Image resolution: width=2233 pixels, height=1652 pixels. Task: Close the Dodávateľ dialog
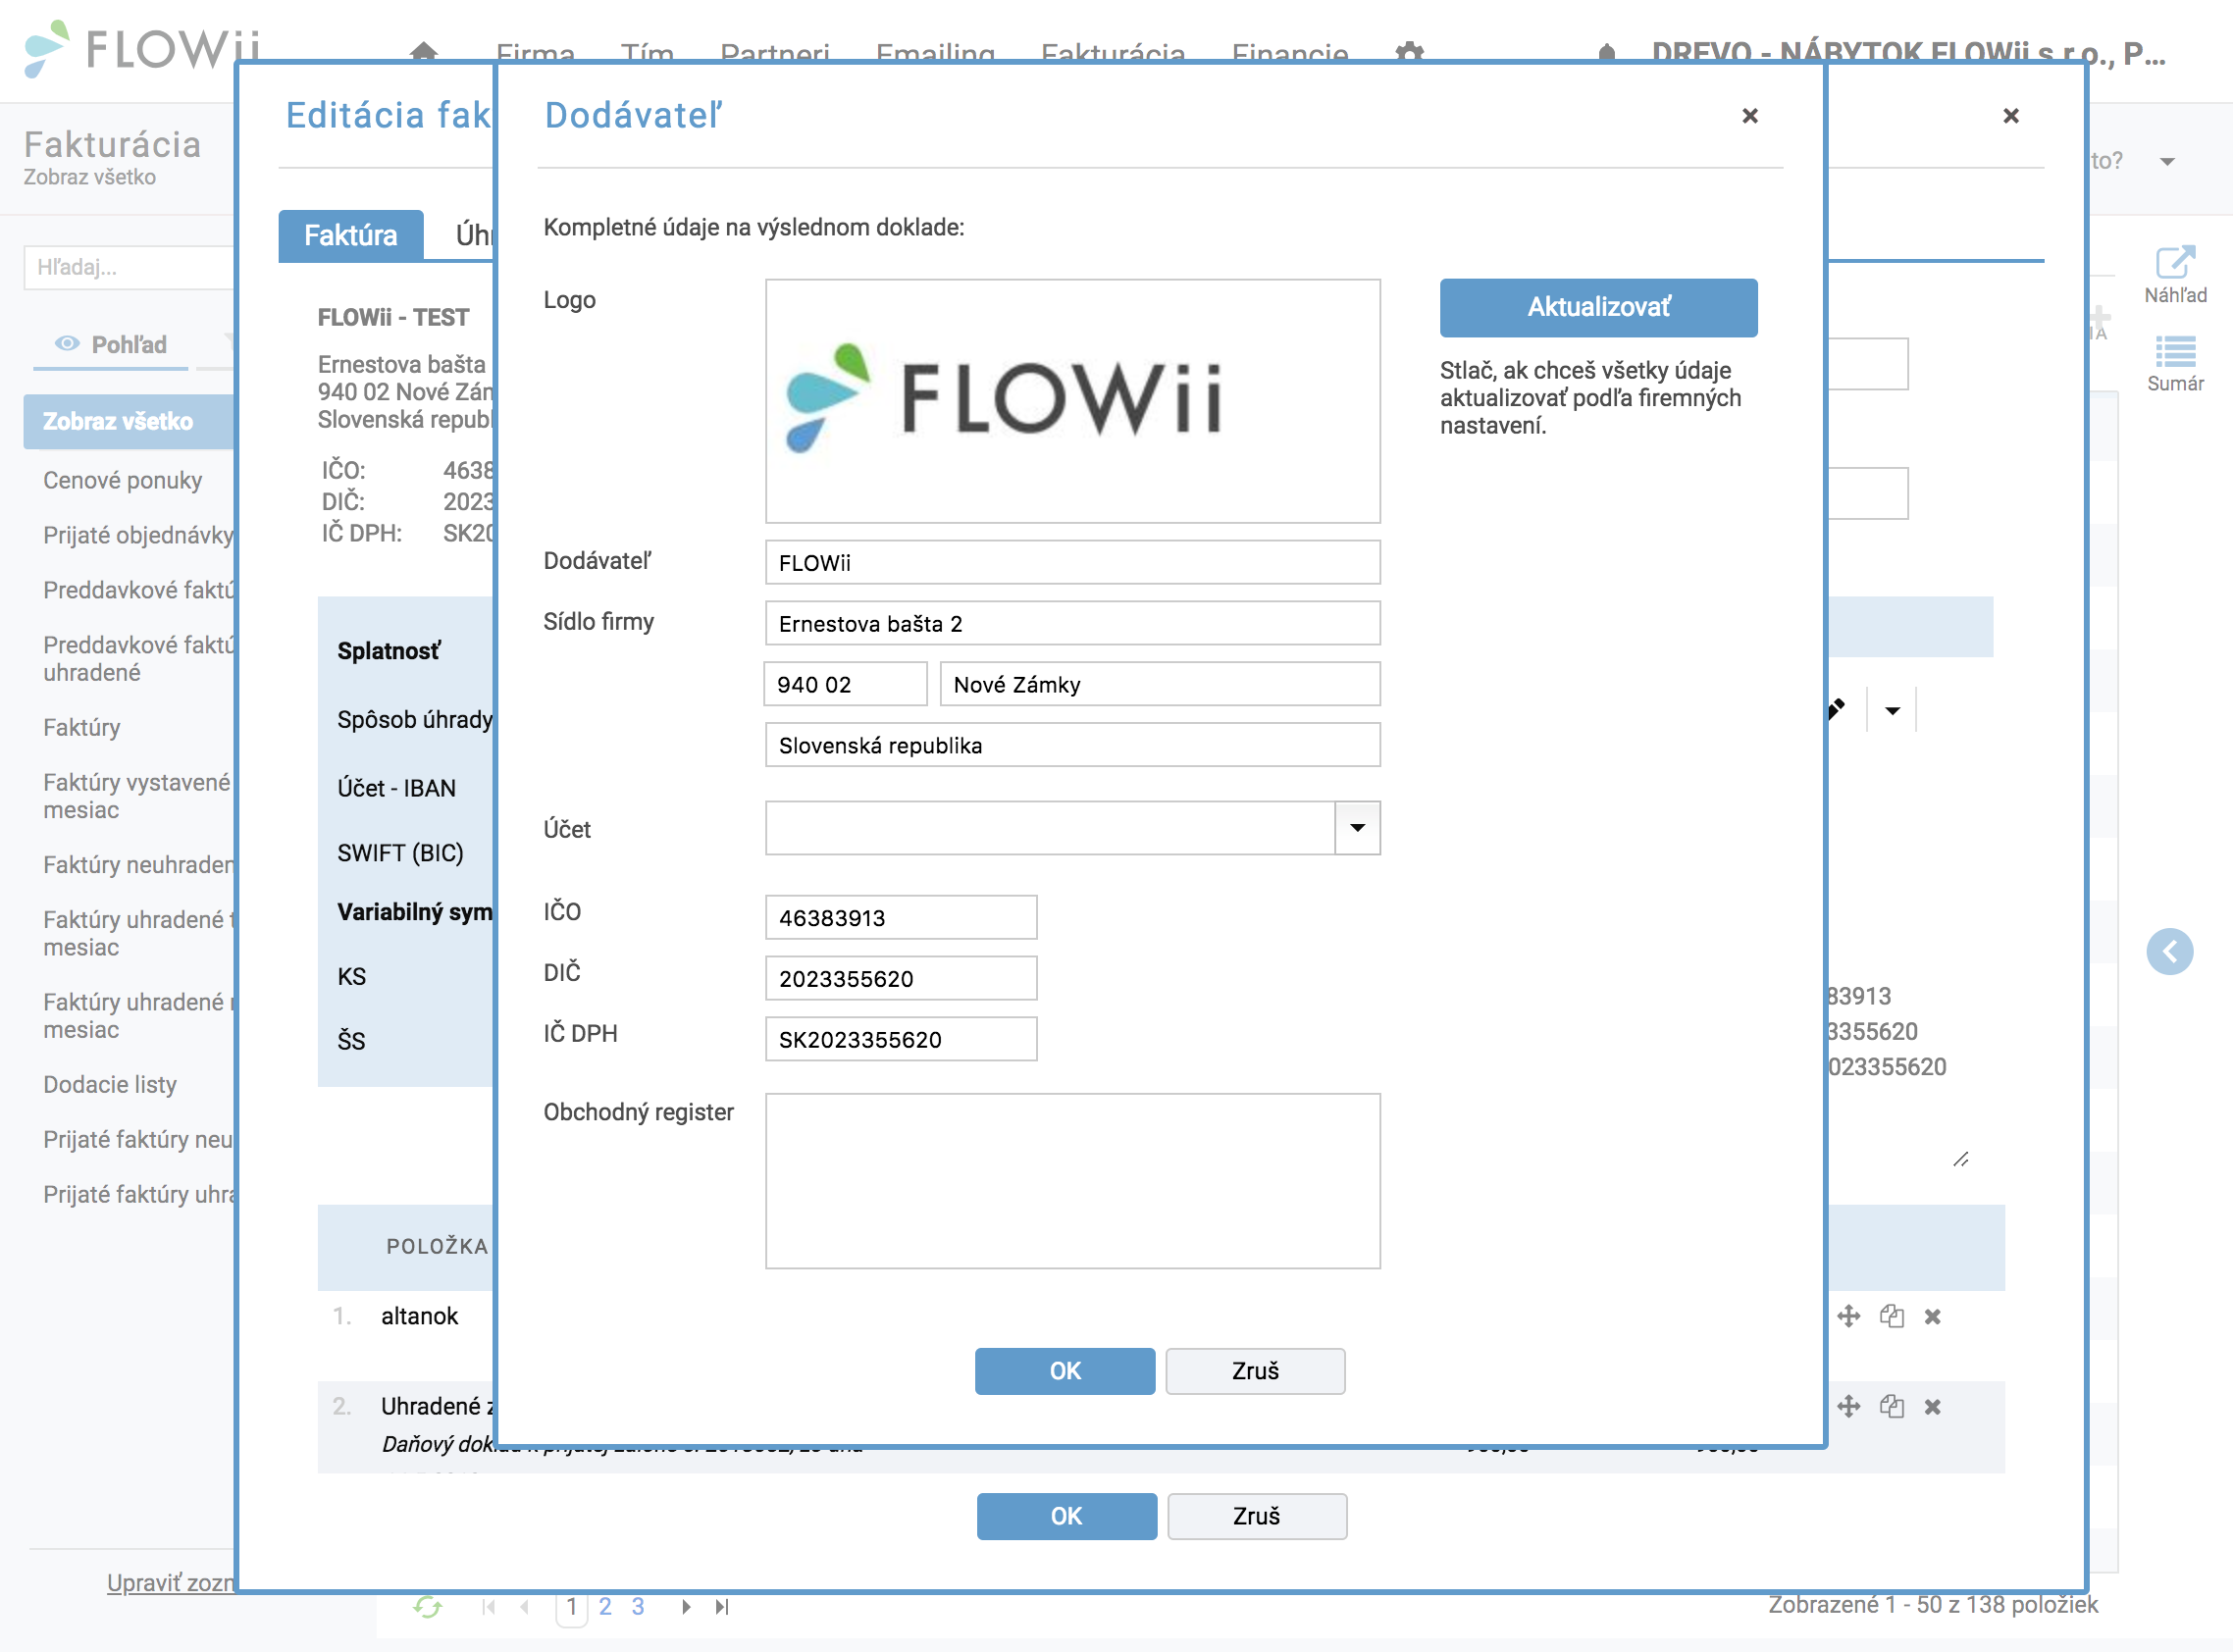click(1750, 116)
